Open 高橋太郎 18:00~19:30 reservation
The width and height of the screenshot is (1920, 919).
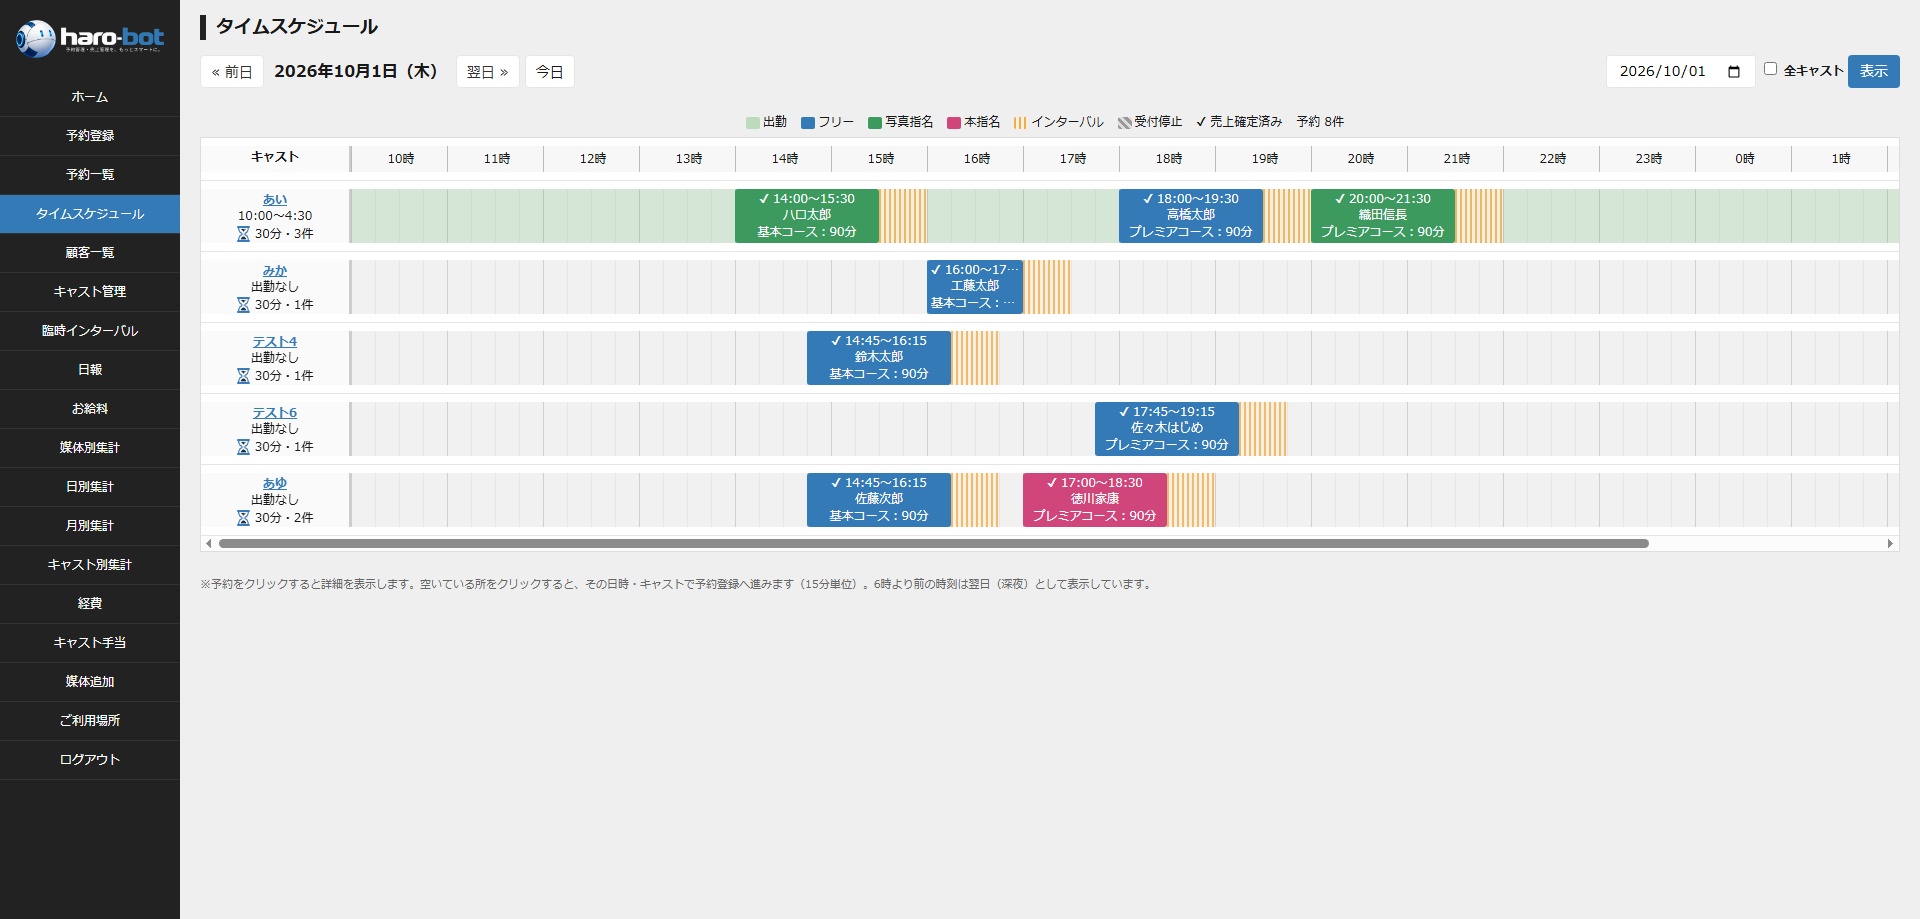click(1191, 216)
